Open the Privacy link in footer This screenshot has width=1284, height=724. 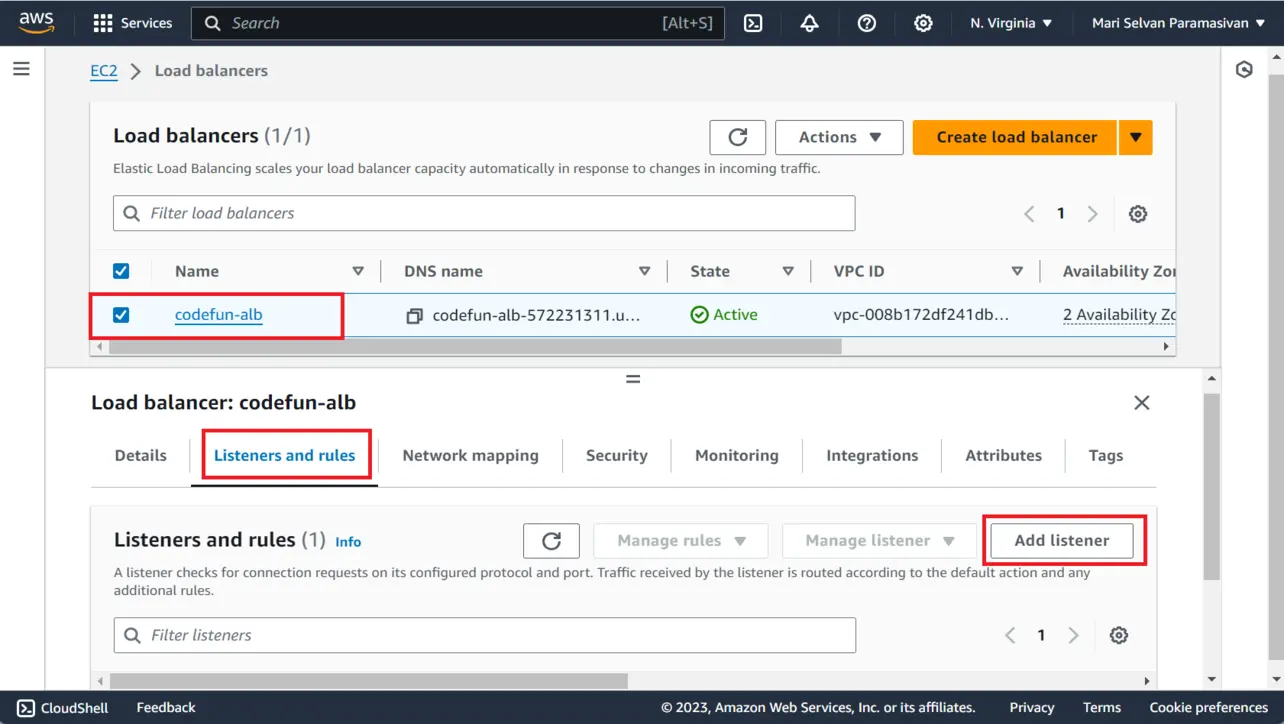click(x=1032, y=707)
